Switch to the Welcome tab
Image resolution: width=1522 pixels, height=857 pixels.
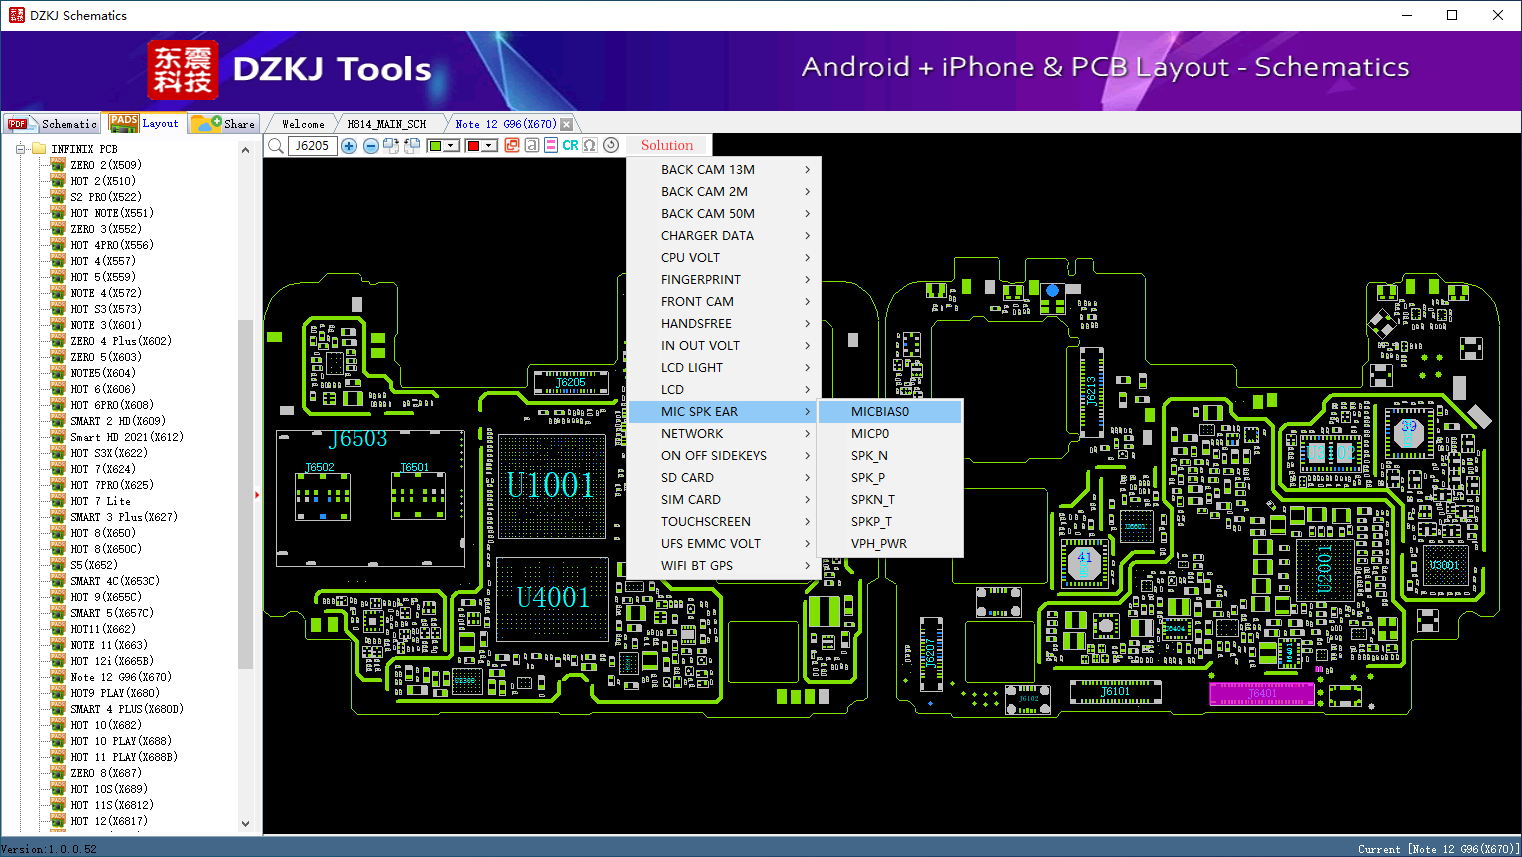[x=303, y=124]
